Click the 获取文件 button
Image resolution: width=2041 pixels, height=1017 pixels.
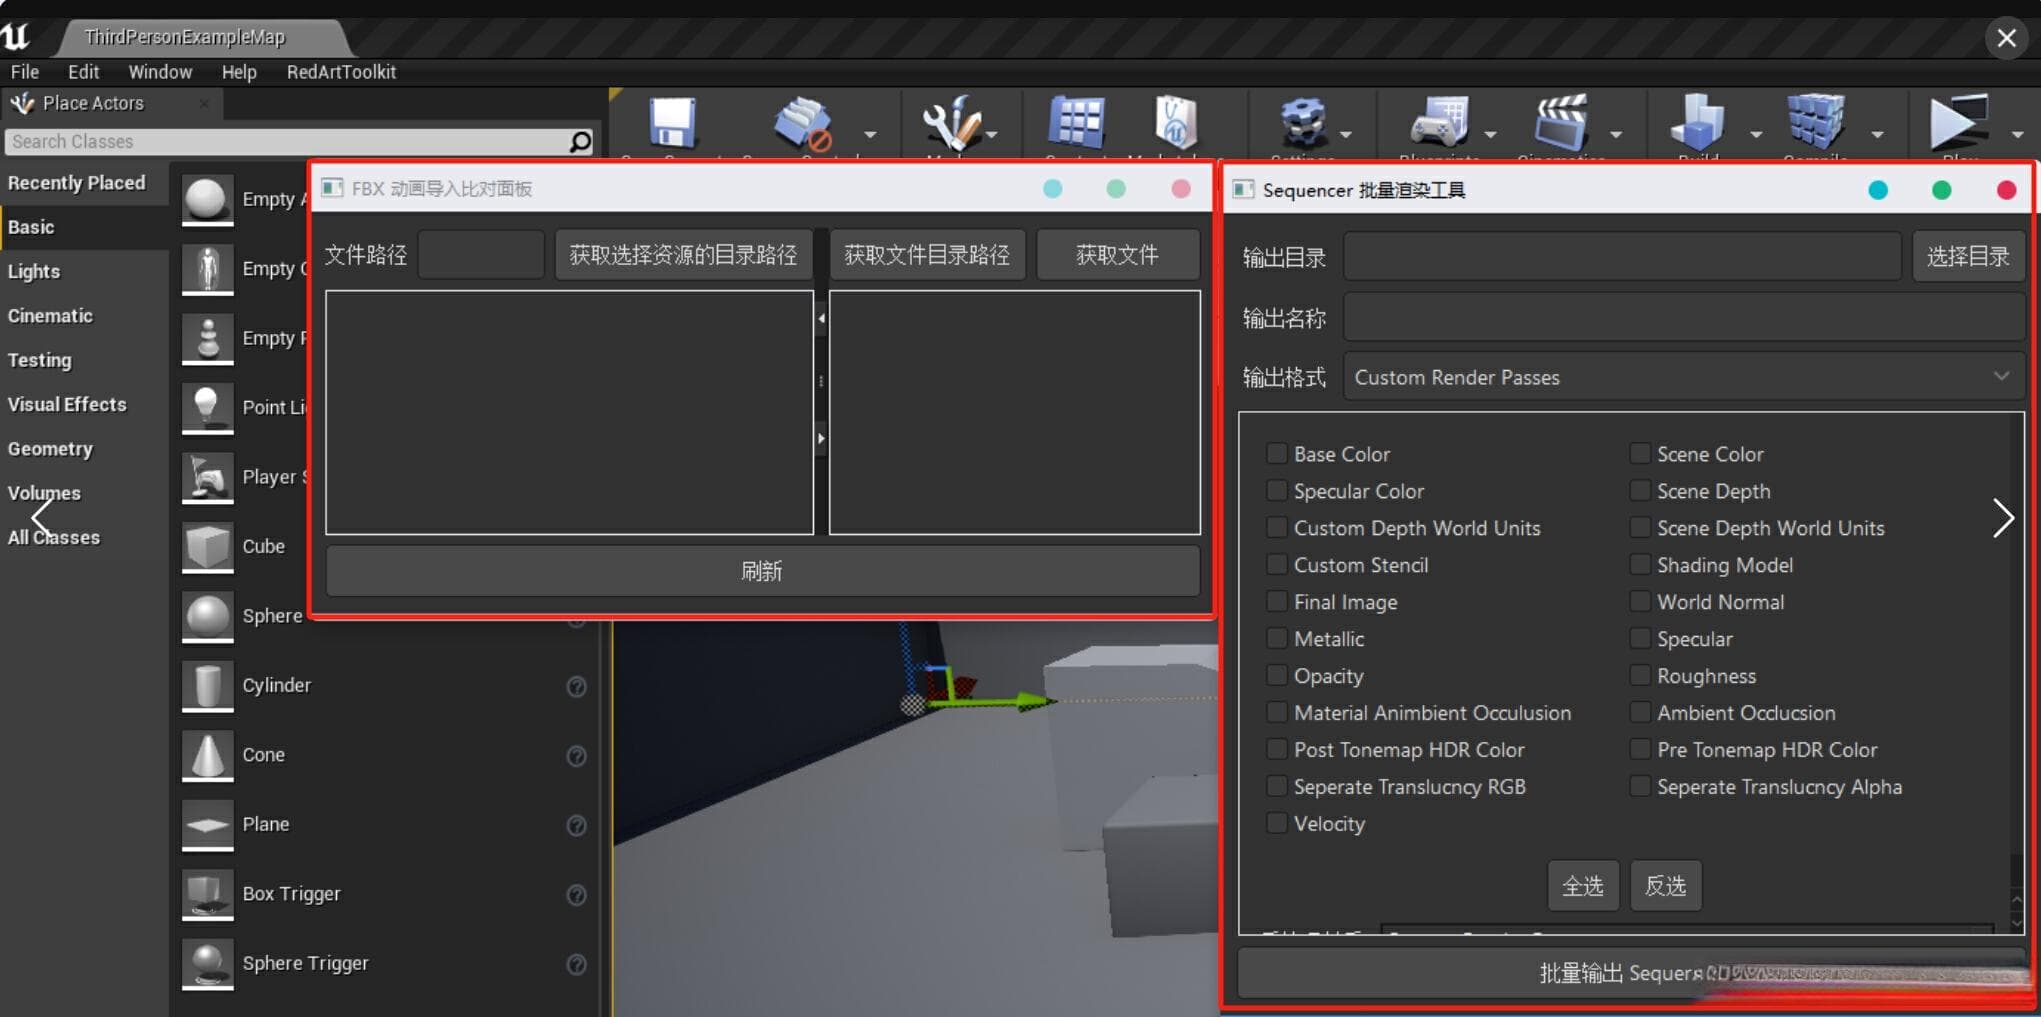(x=1117, y=255)
